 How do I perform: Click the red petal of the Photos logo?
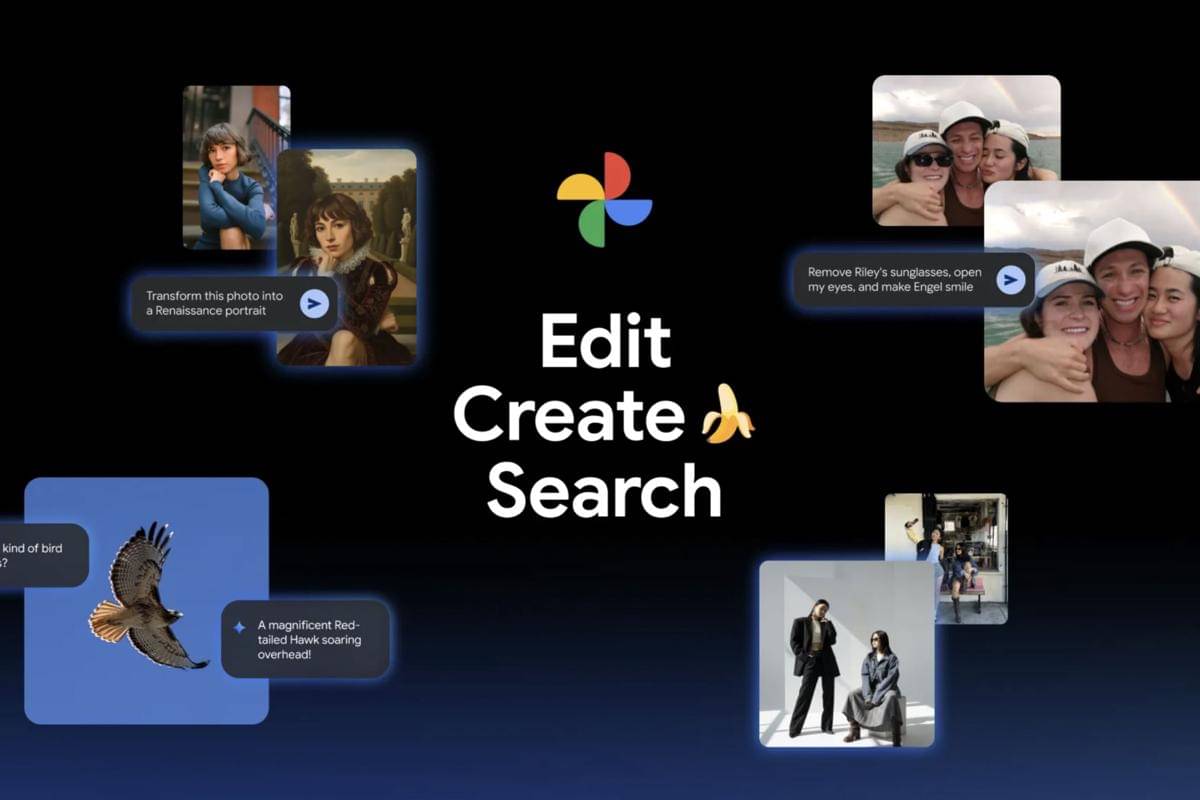pos(617,175)
